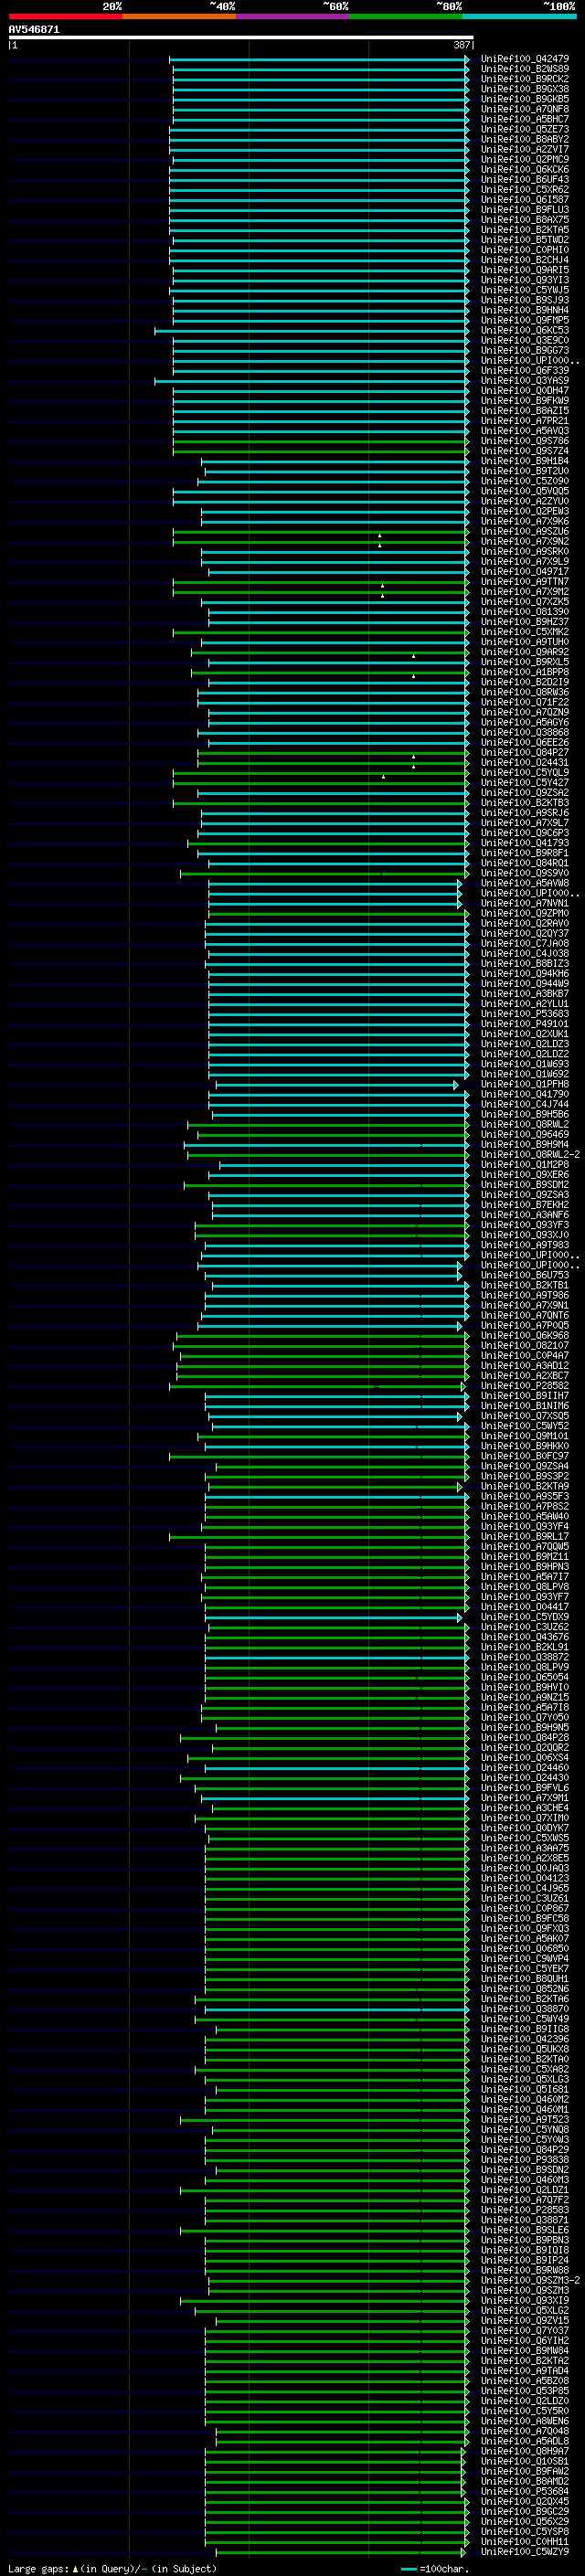
Task: Choose the UniRef100_B6UF43 entry
Action: pos(525,179)
